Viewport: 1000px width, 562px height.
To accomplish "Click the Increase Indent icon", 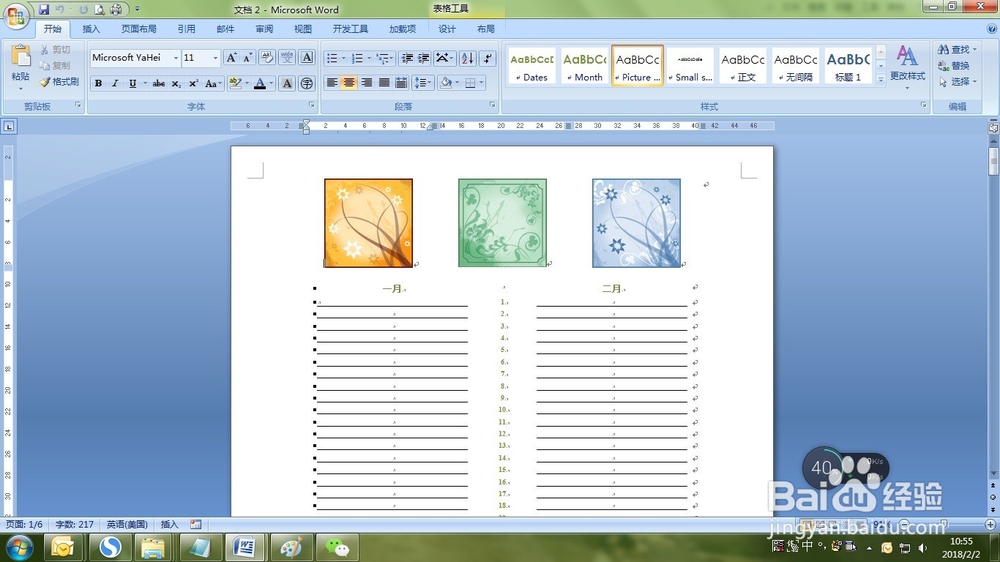I will 423,58.
